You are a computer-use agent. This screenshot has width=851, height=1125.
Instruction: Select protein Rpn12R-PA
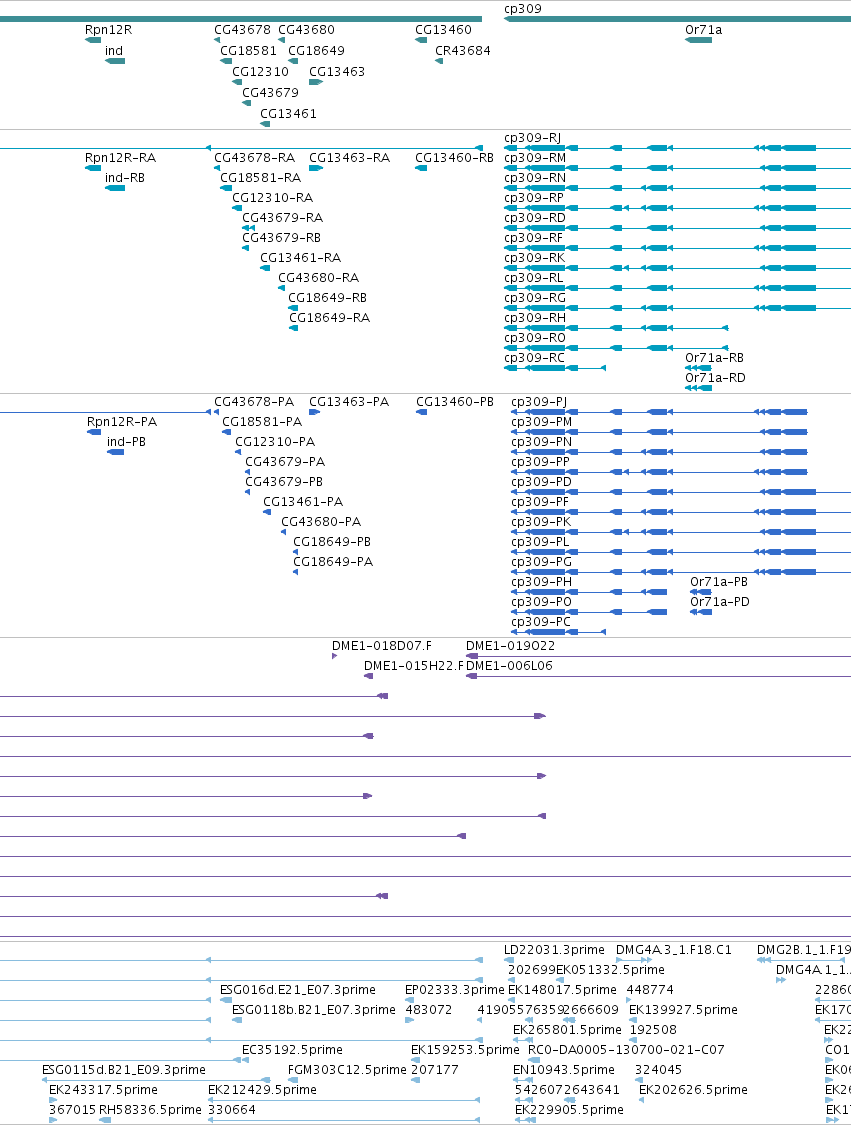tap(122, 422)
